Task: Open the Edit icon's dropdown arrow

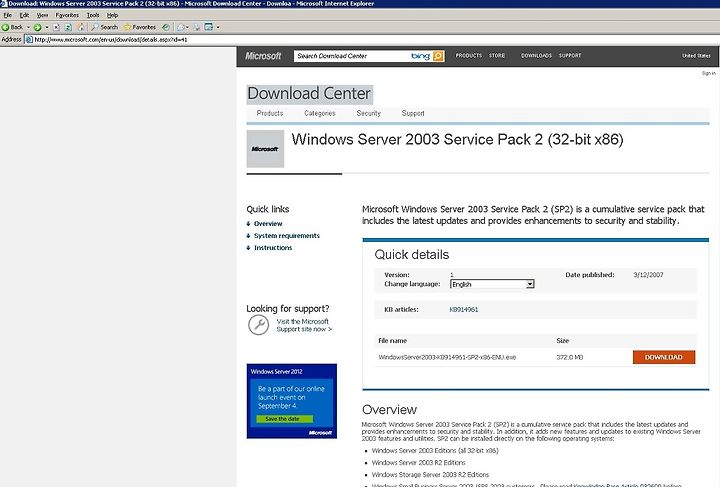Action: coord(218,27)
